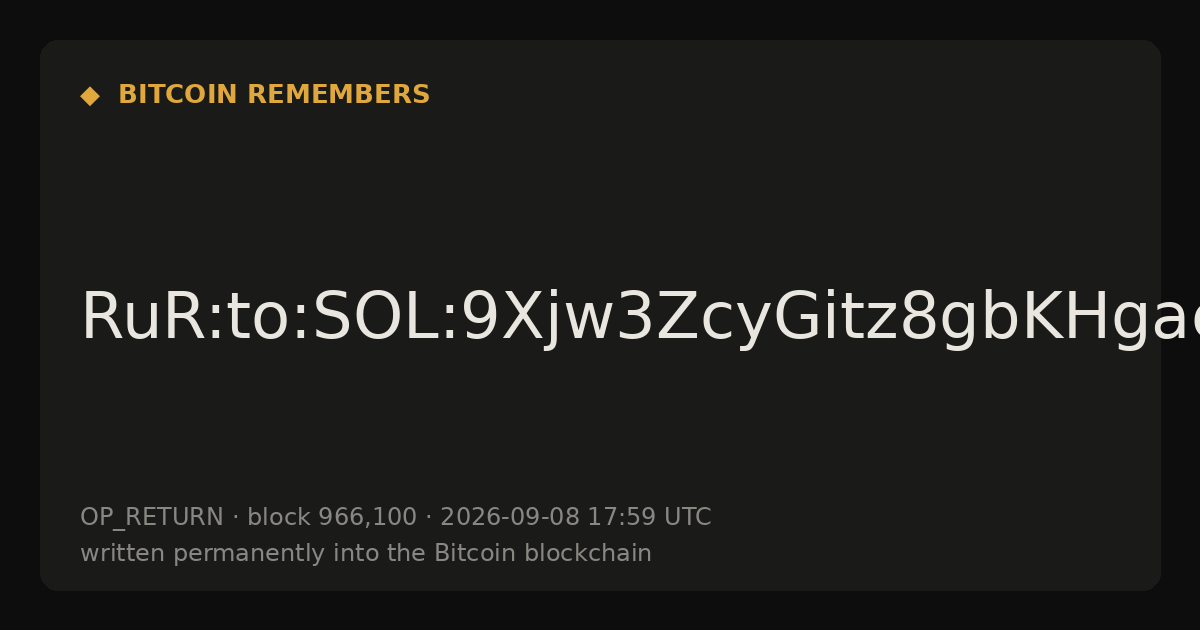1200x630 pixels.
Task: Click the orange diamond icon
Action: [x=90, y=96]
